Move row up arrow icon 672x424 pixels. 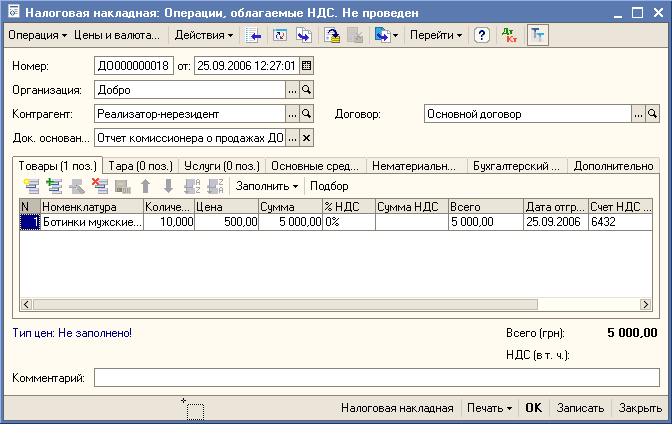pyautogui.click(x=146, y=186)
